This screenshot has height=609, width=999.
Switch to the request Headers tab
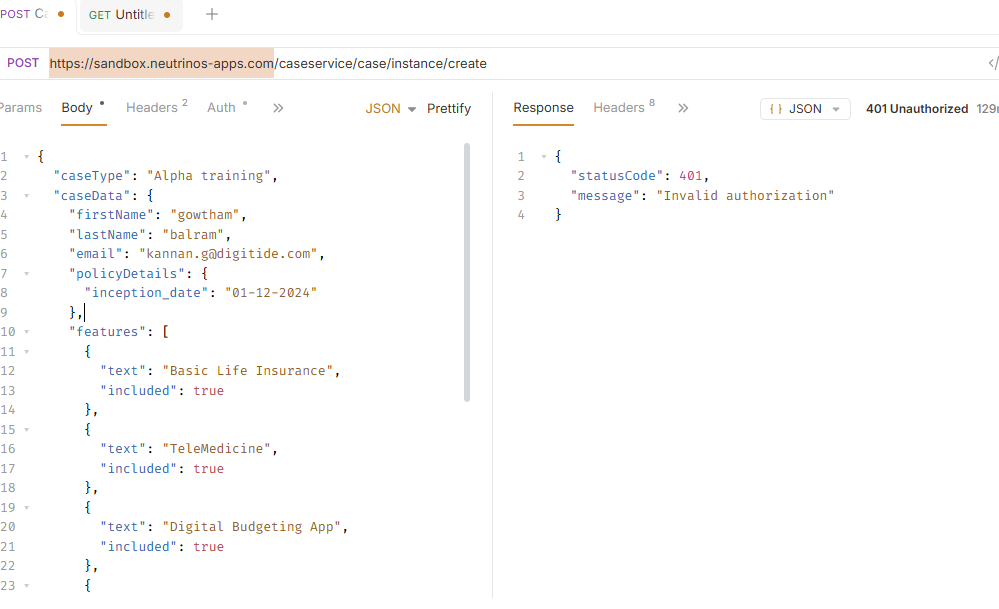[156, 108]
